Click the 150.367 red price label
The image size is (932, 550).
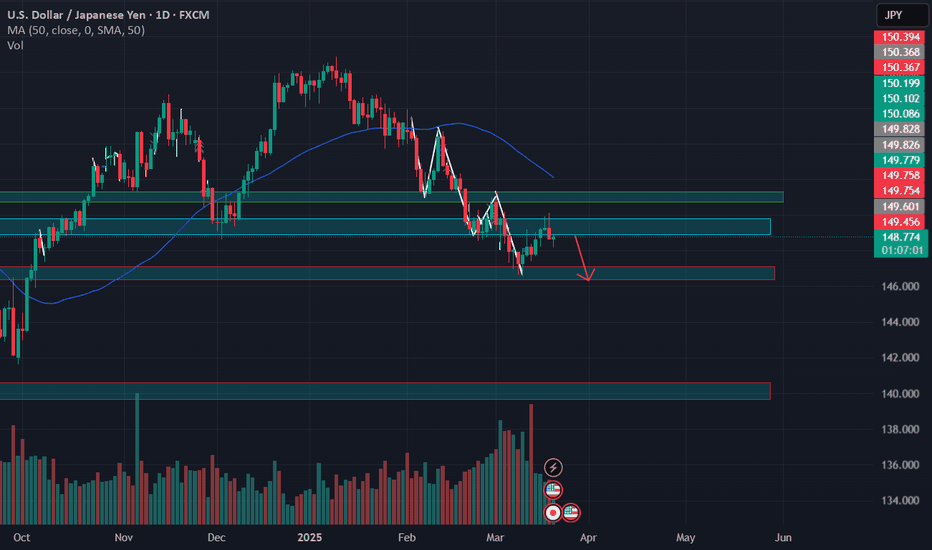(x=900, y=67)
